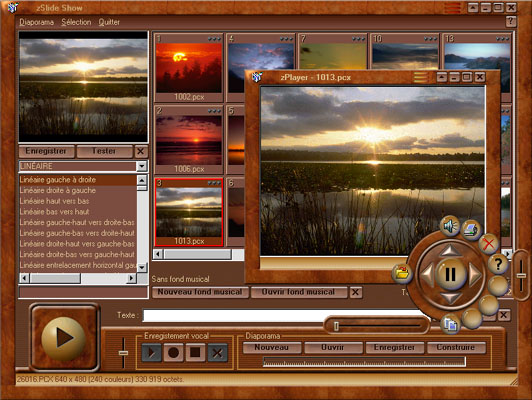Click the Construire button
Screen dimensions: 532x400
tap(456, 347)
